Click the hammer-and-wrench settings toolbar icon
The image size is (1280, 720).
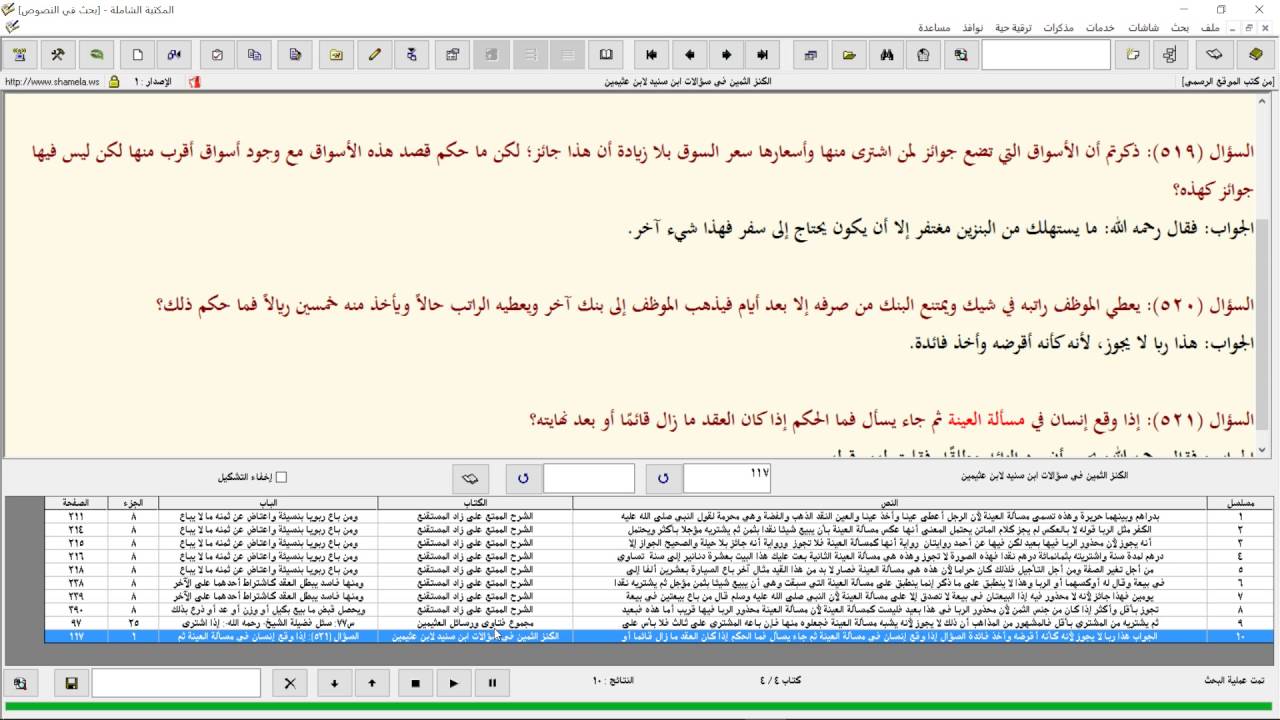click(x=58, y=55)
